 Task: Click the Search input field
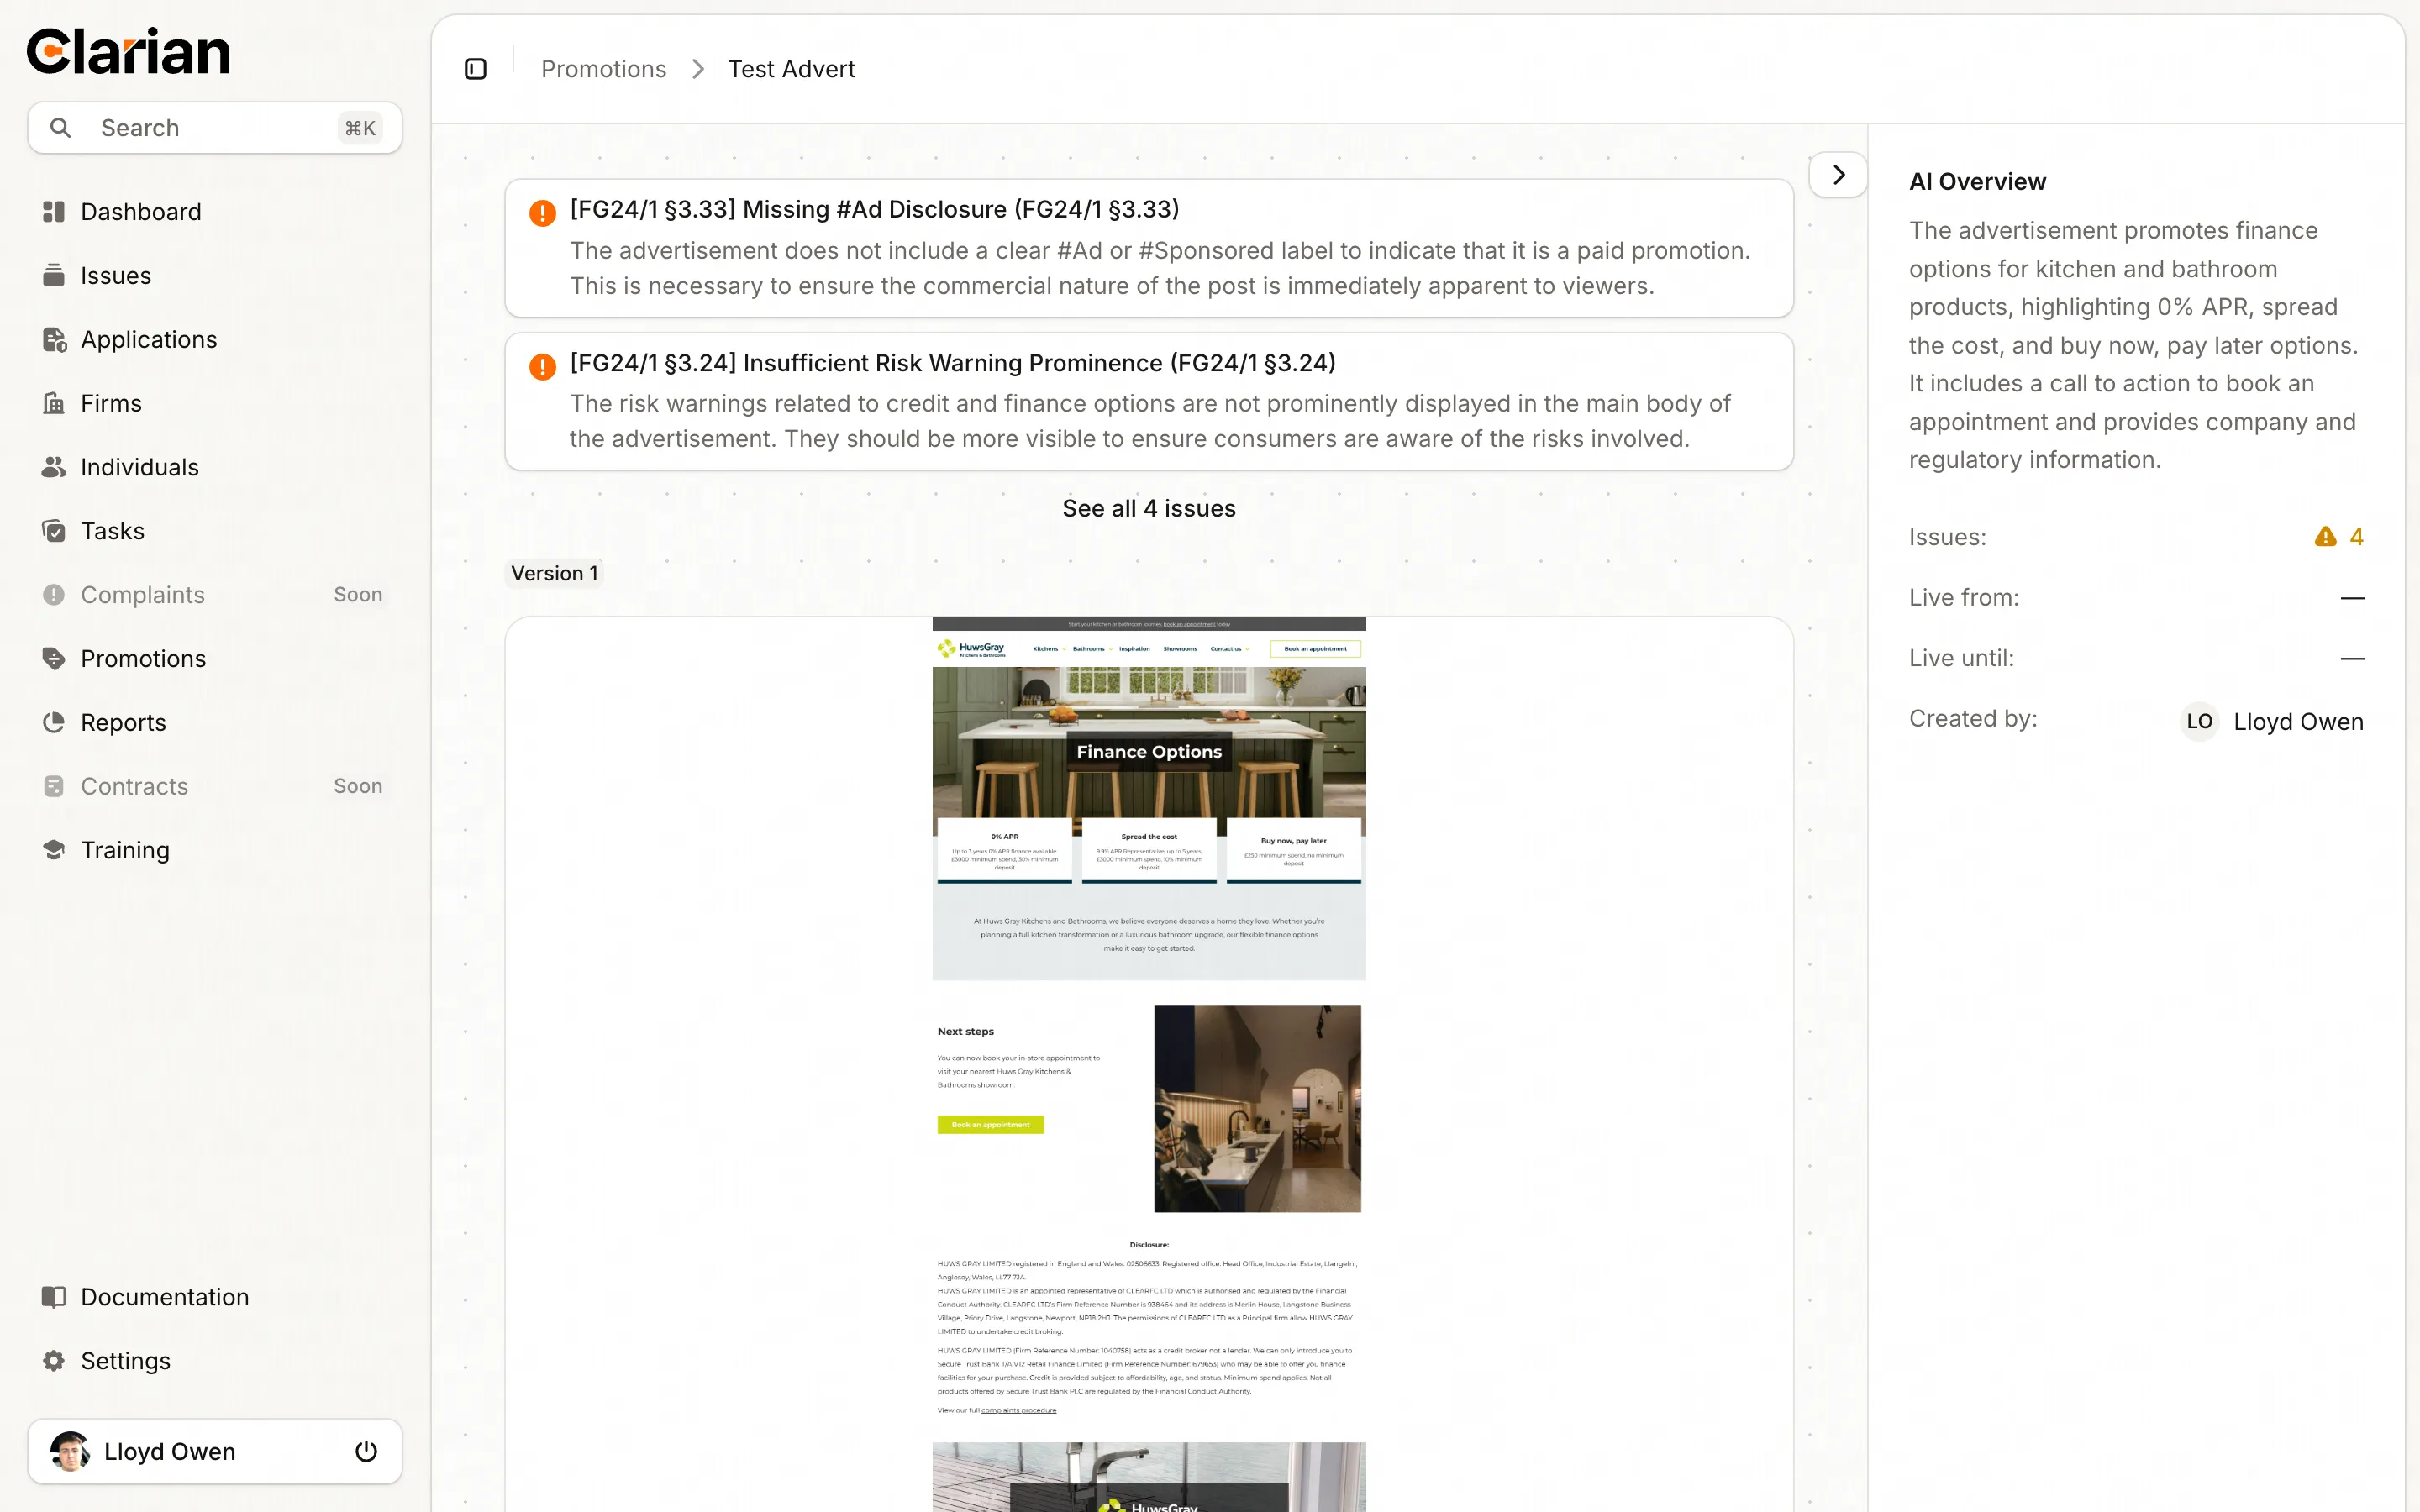coord(200,127)
